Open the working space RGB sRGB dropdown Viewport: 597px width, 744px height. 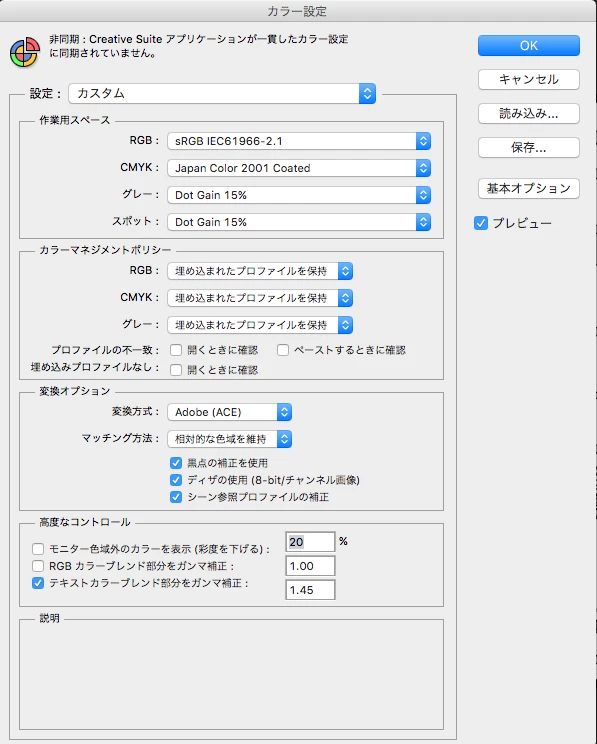coord(299,141)
